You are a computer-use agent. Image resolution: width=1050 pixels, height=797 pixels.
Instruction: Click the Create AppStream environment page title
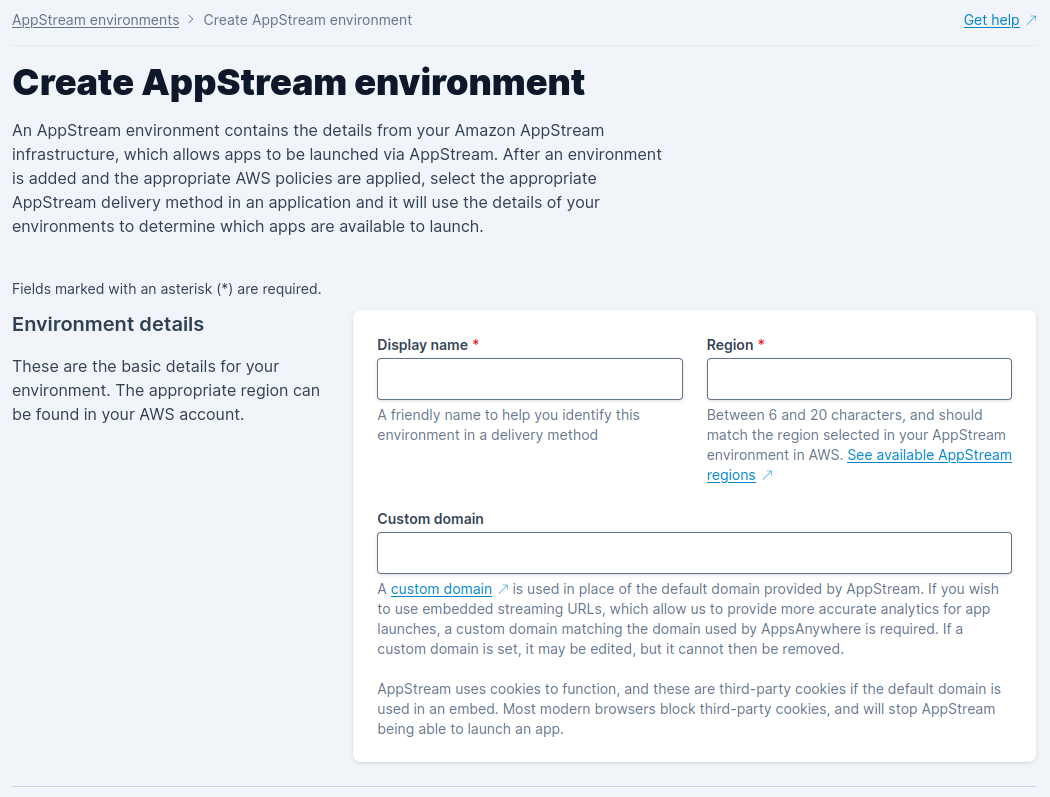[x=298, y=82]
